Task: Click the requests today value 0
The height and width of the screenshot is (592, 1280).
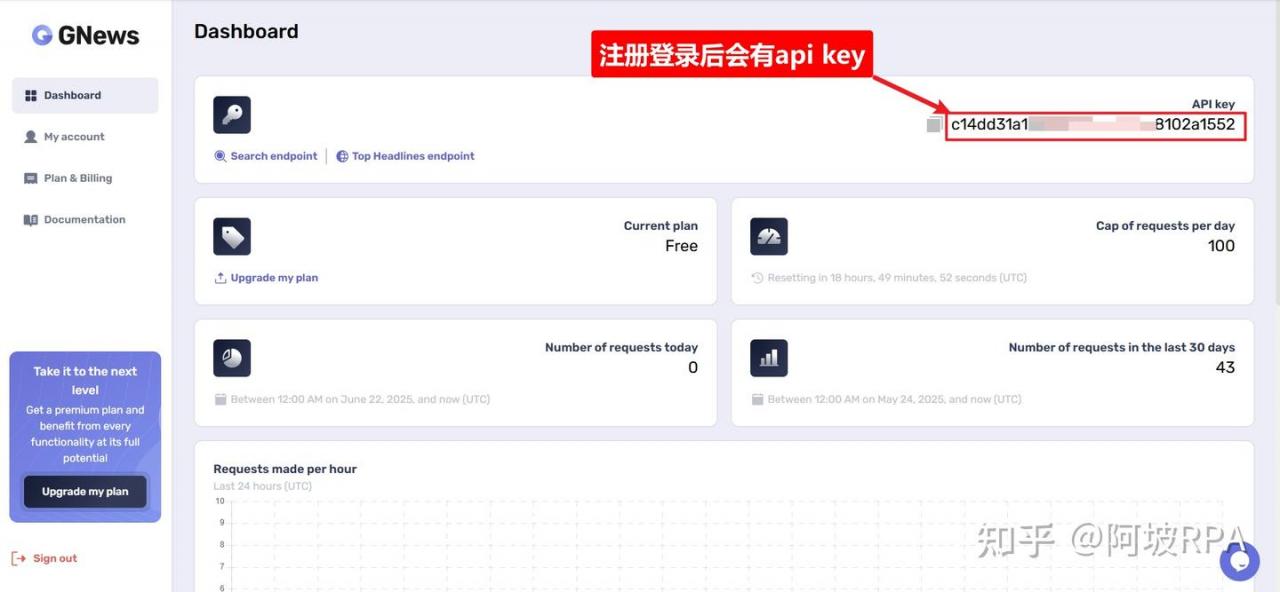Action: pos(693,367)
